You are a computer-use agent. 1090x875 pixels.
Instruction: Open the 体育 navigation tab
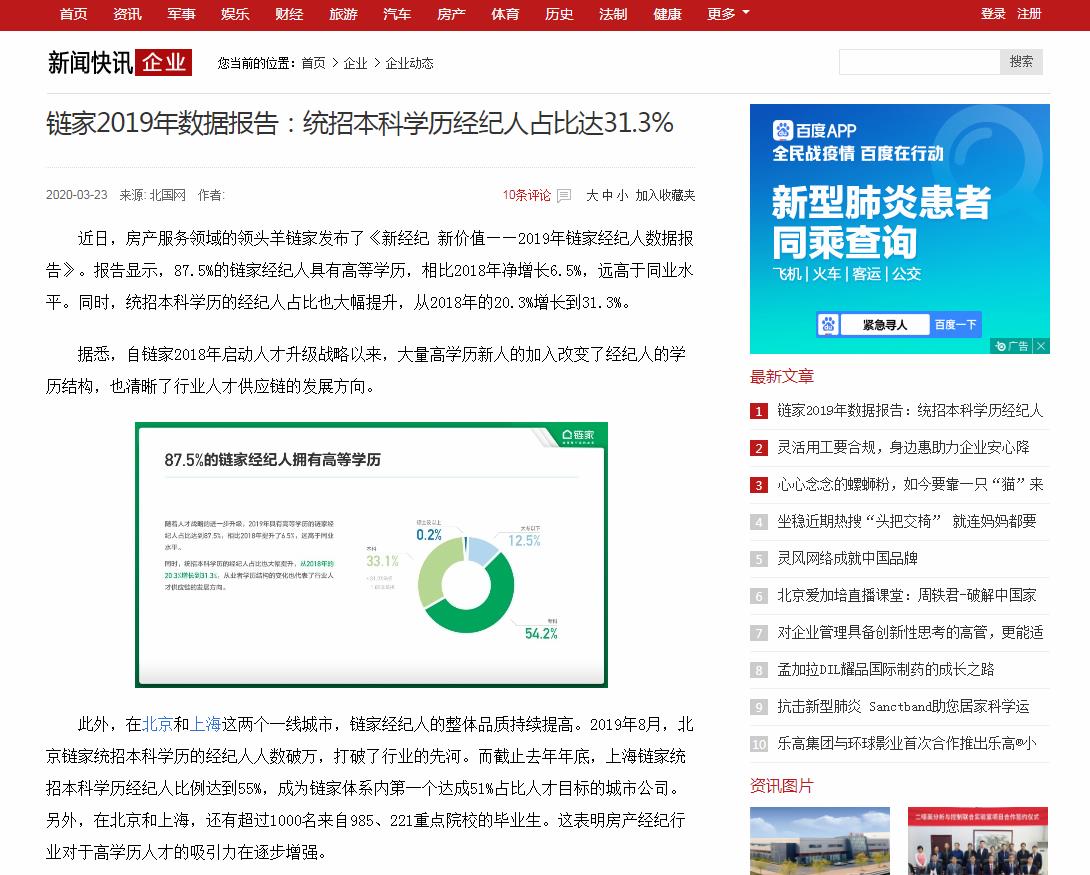505,14
